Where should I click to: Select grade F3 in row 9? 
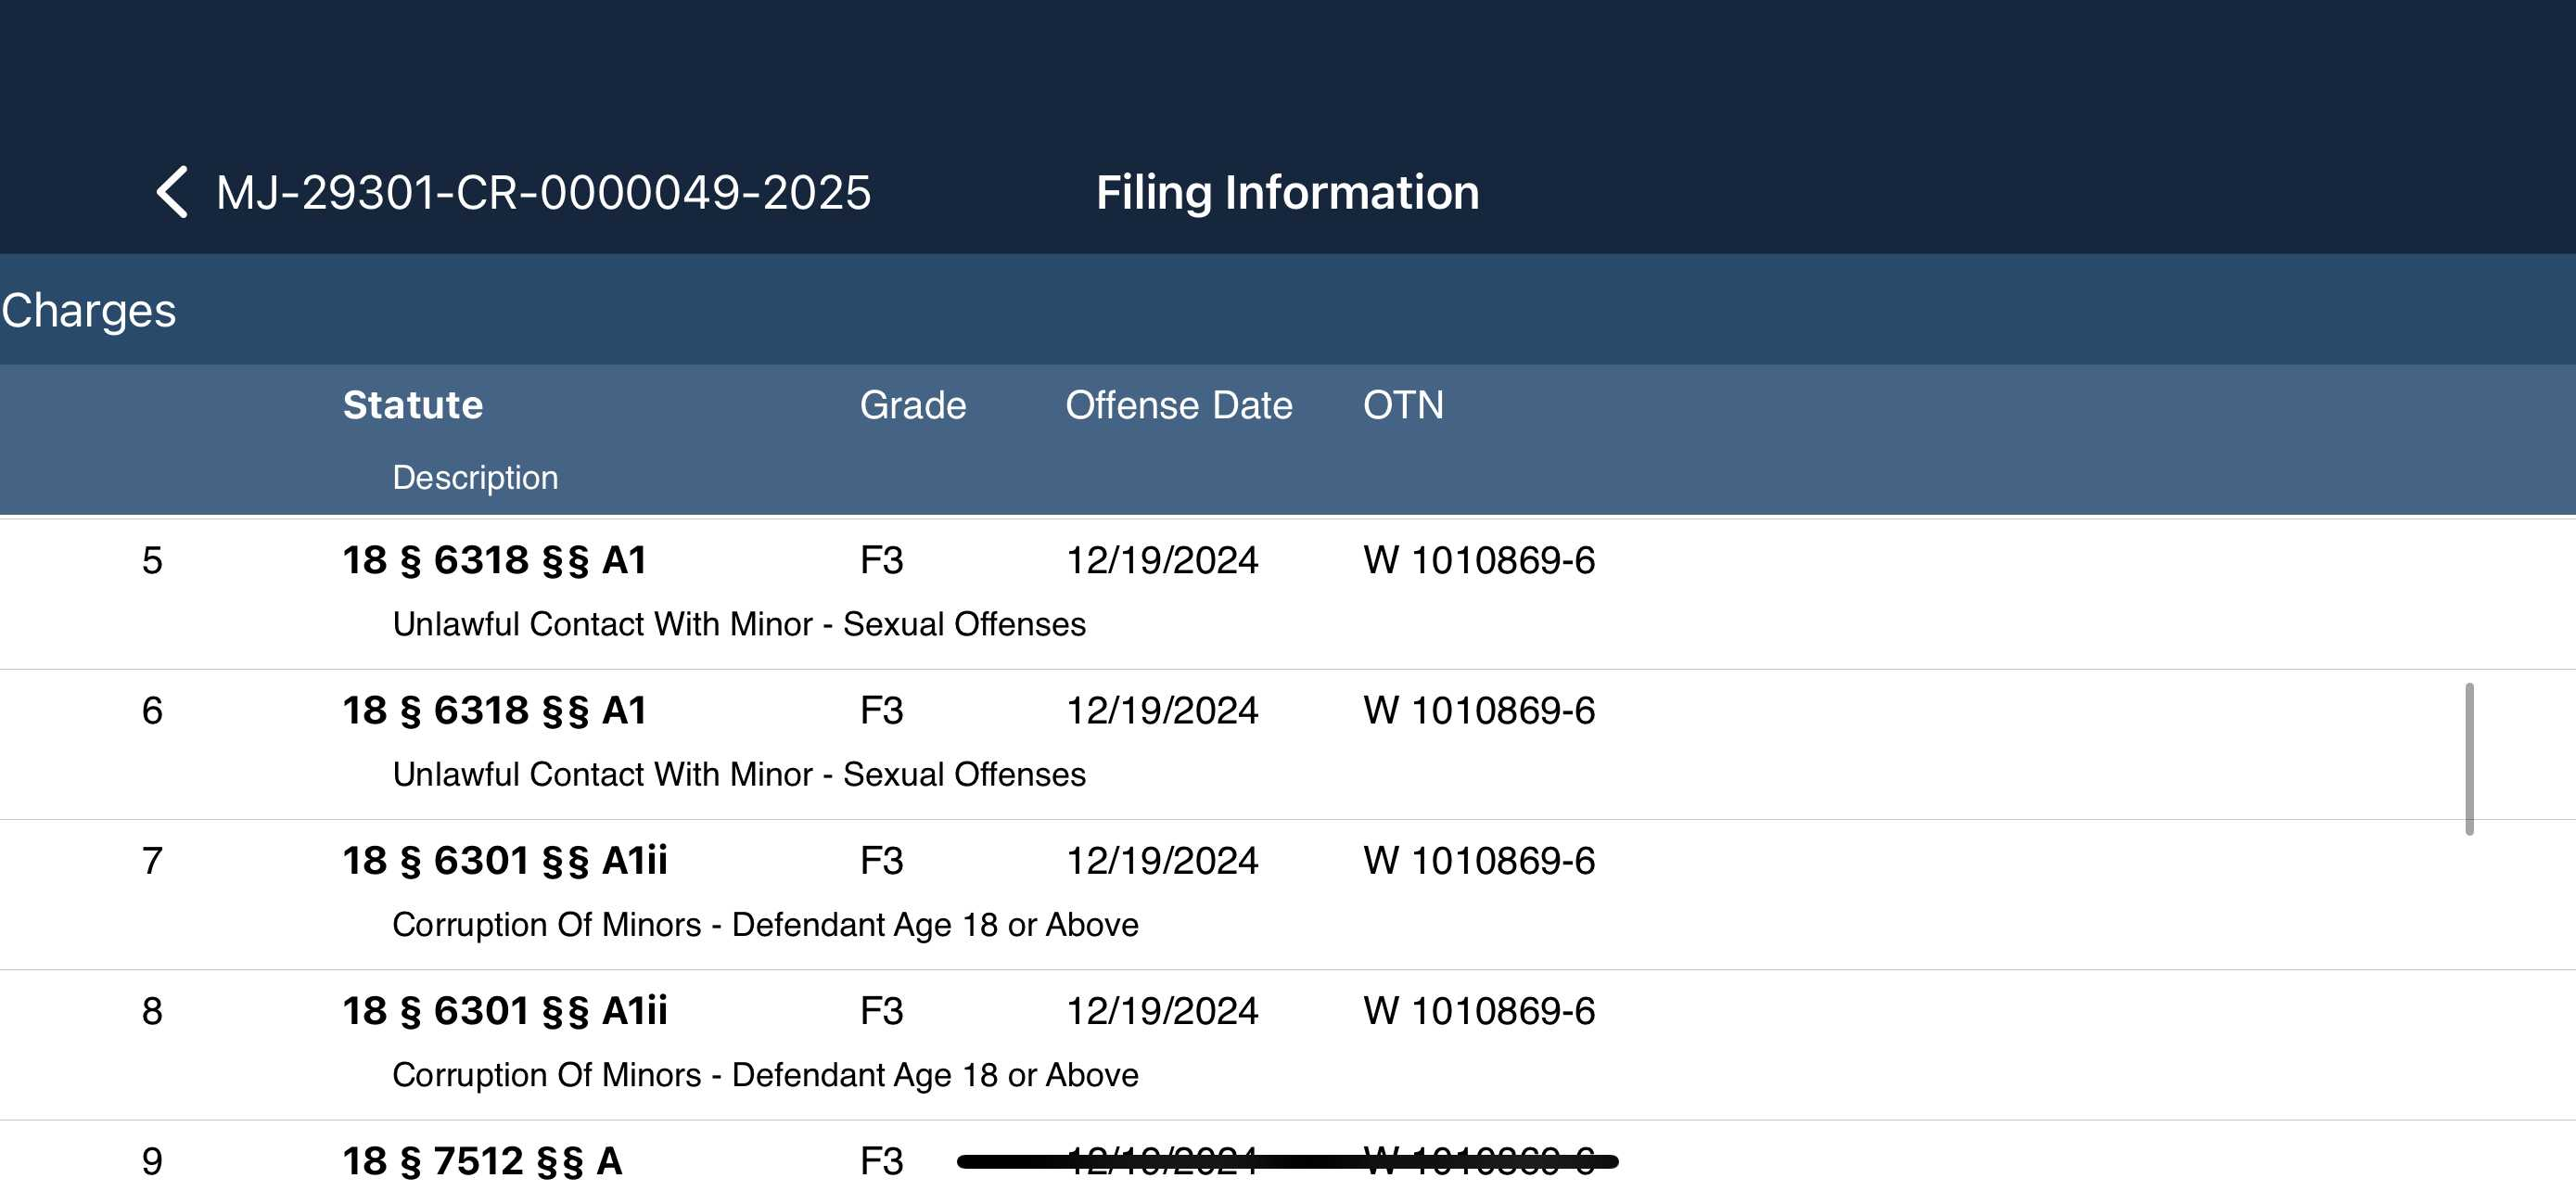(881, 1162)
